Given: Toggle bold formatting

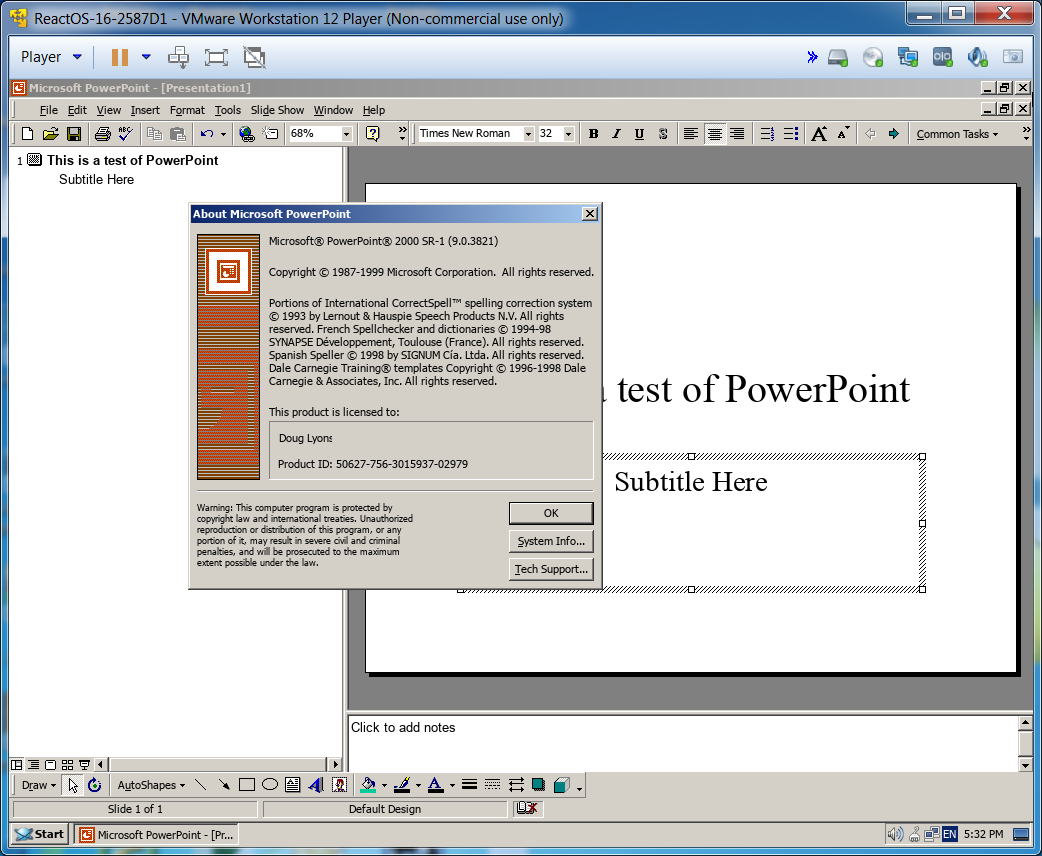Looking at the screenshot, I should pos(593,134).
